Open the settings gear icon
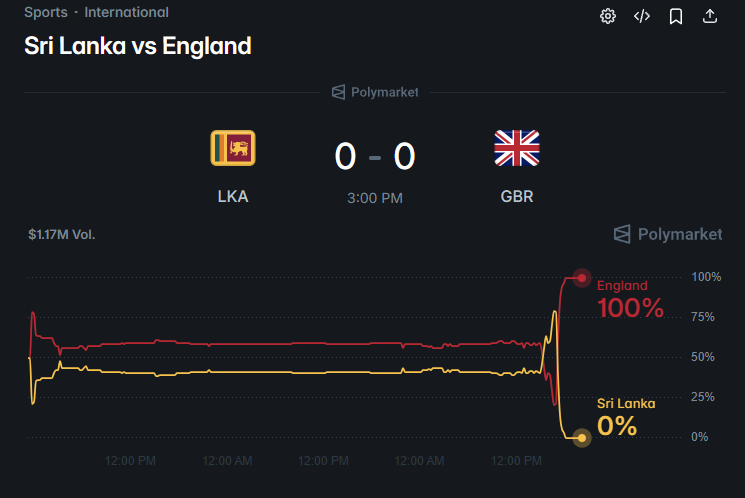745x498 pixels. pos(608,16)
